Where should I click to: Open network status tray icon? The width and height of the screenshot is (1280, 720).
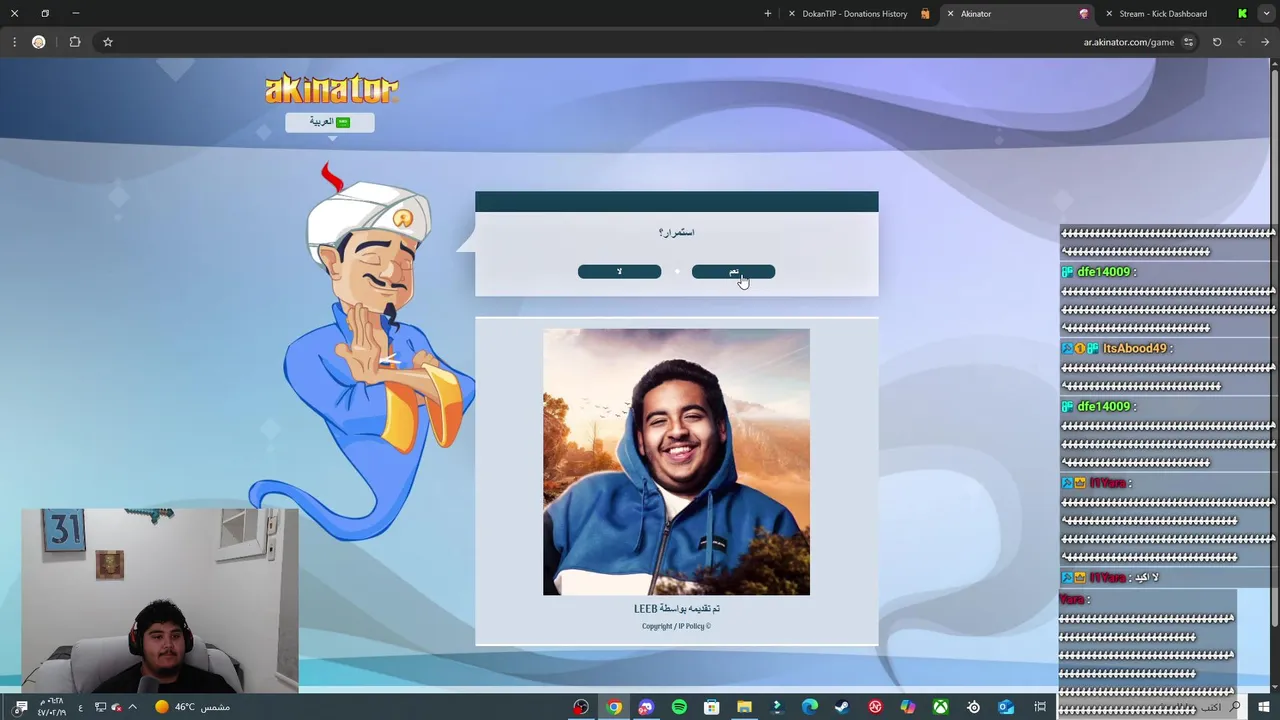point(100,707)
